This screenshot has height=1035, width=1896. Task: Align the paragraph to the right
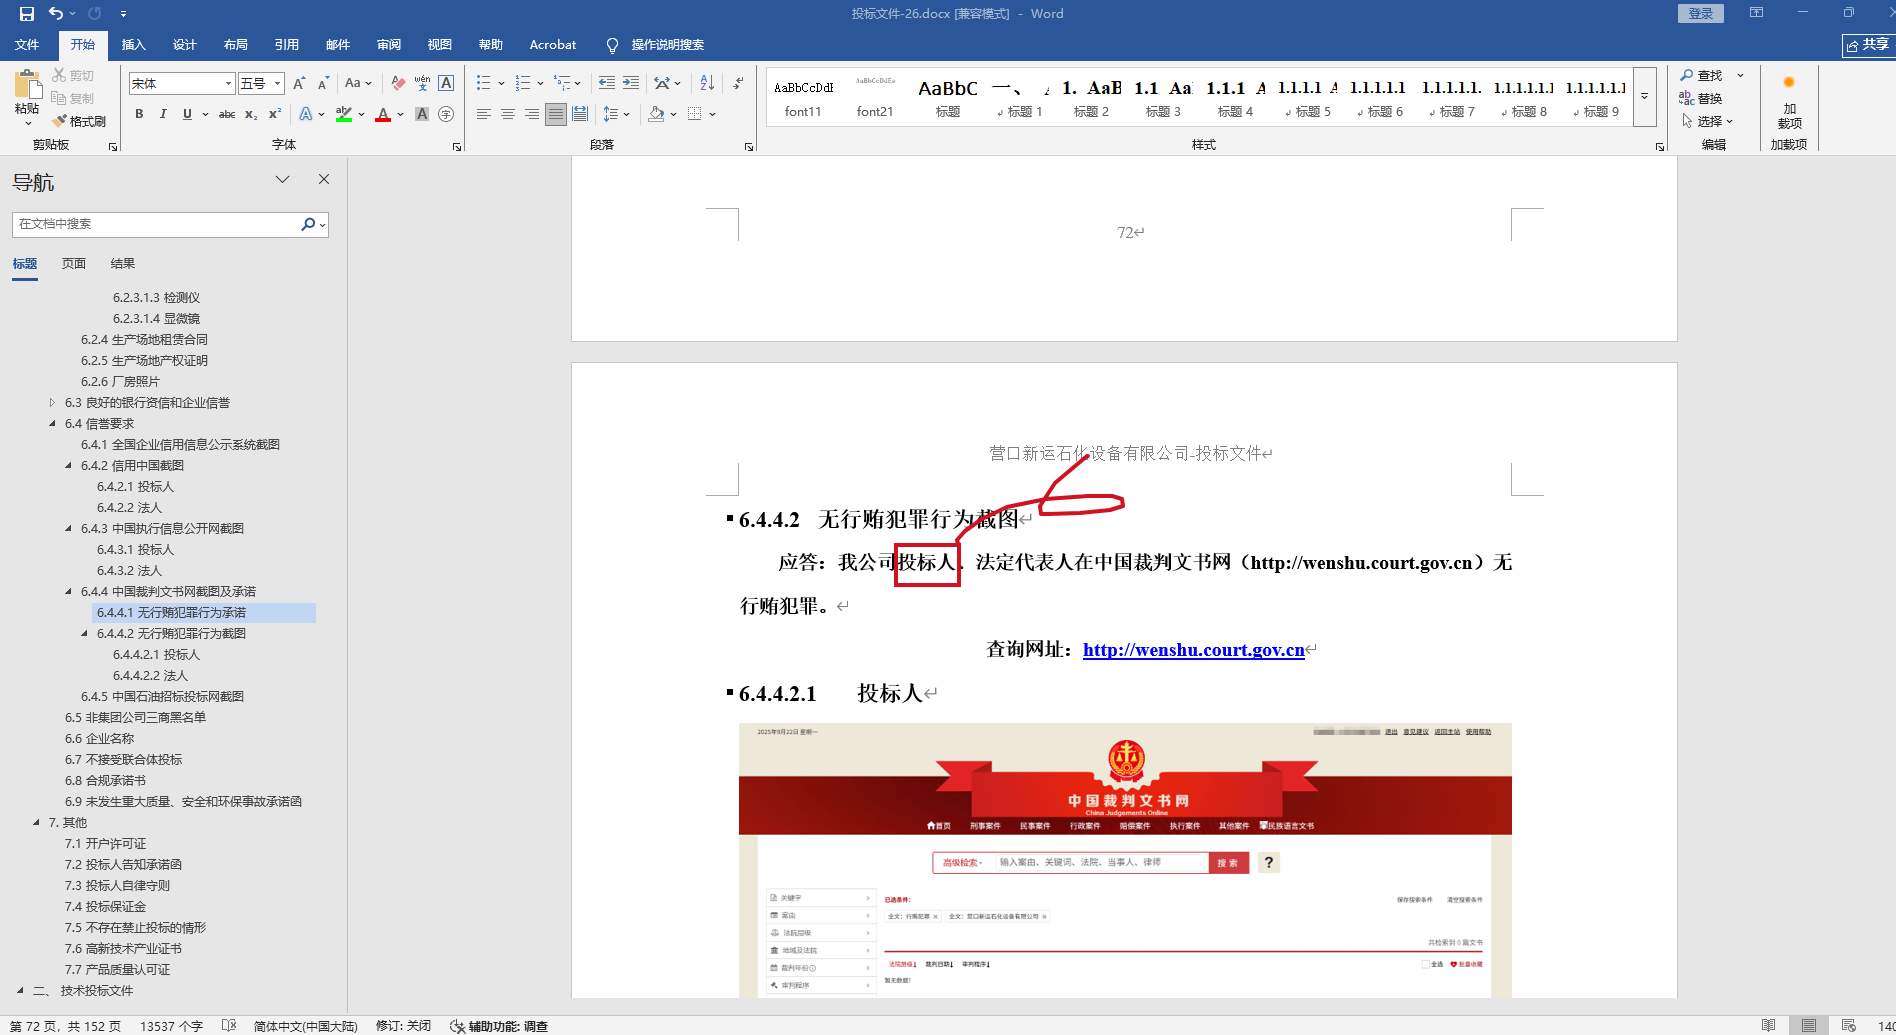[x=532, y=114]
